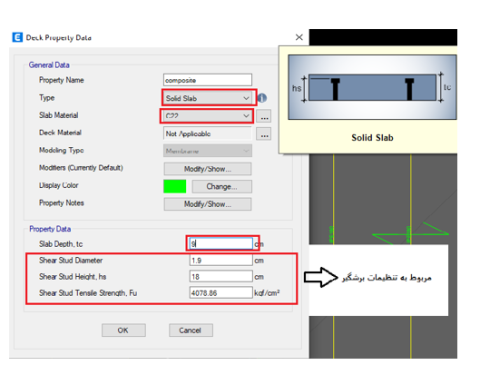The height and width of the screenshot is (365, 480).
Task: Click the ETABS logo icon in title bar
Action: point(17,37)
